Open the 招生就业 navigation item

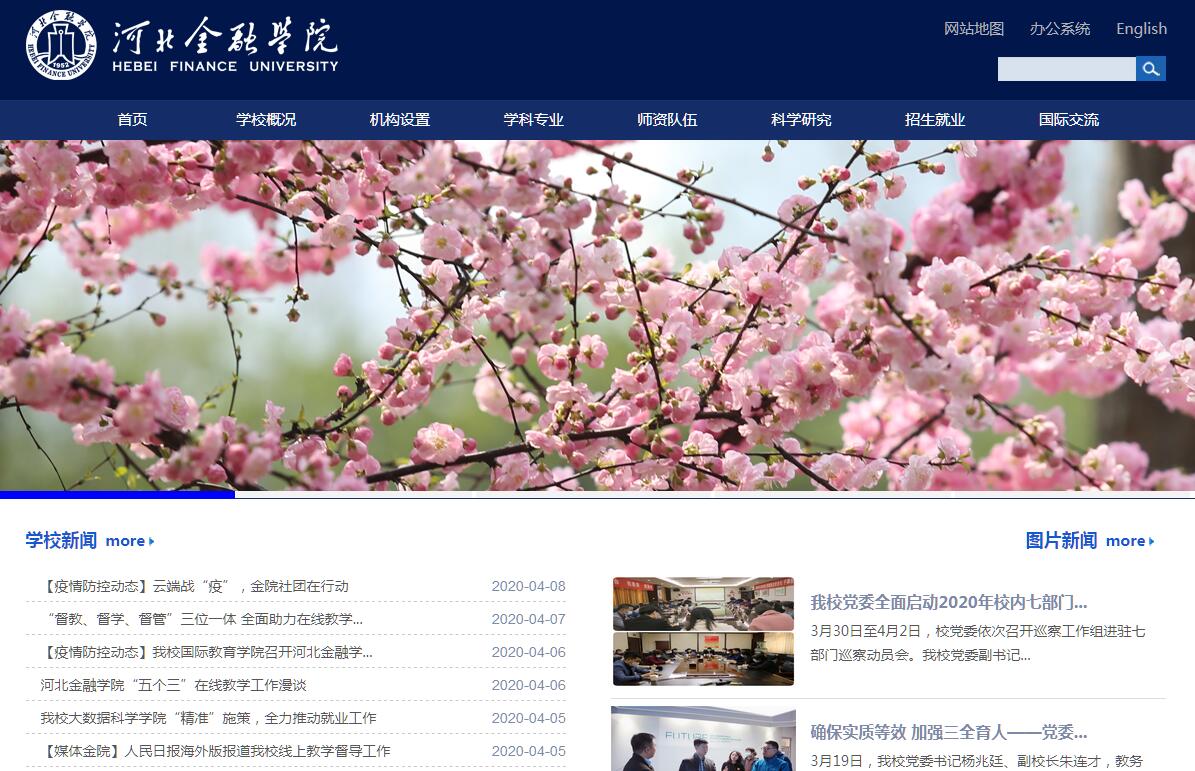[935, 120]
